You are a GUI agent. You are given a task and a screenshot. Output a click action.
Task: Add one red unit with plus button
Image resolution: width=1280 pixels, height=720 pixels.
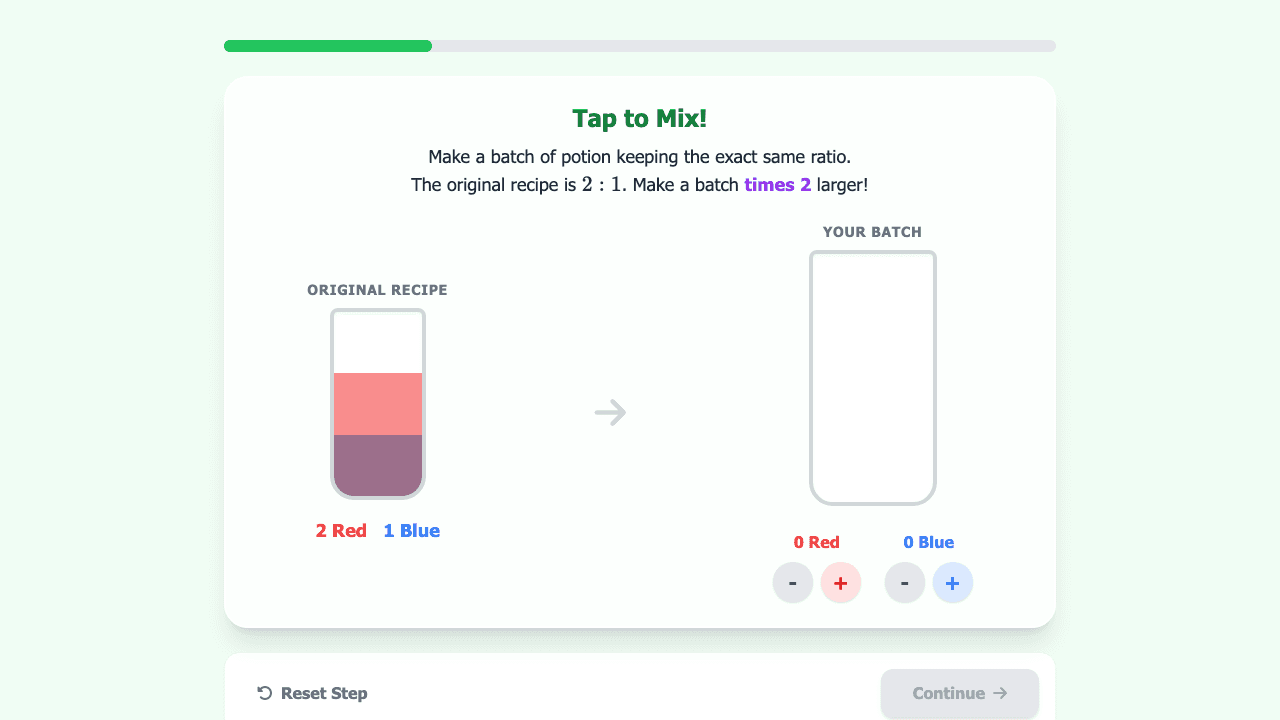841,583
